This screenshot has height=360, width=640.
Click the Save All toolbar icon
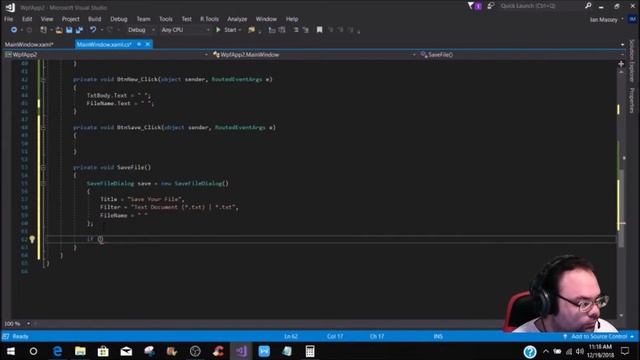[79, 30]
